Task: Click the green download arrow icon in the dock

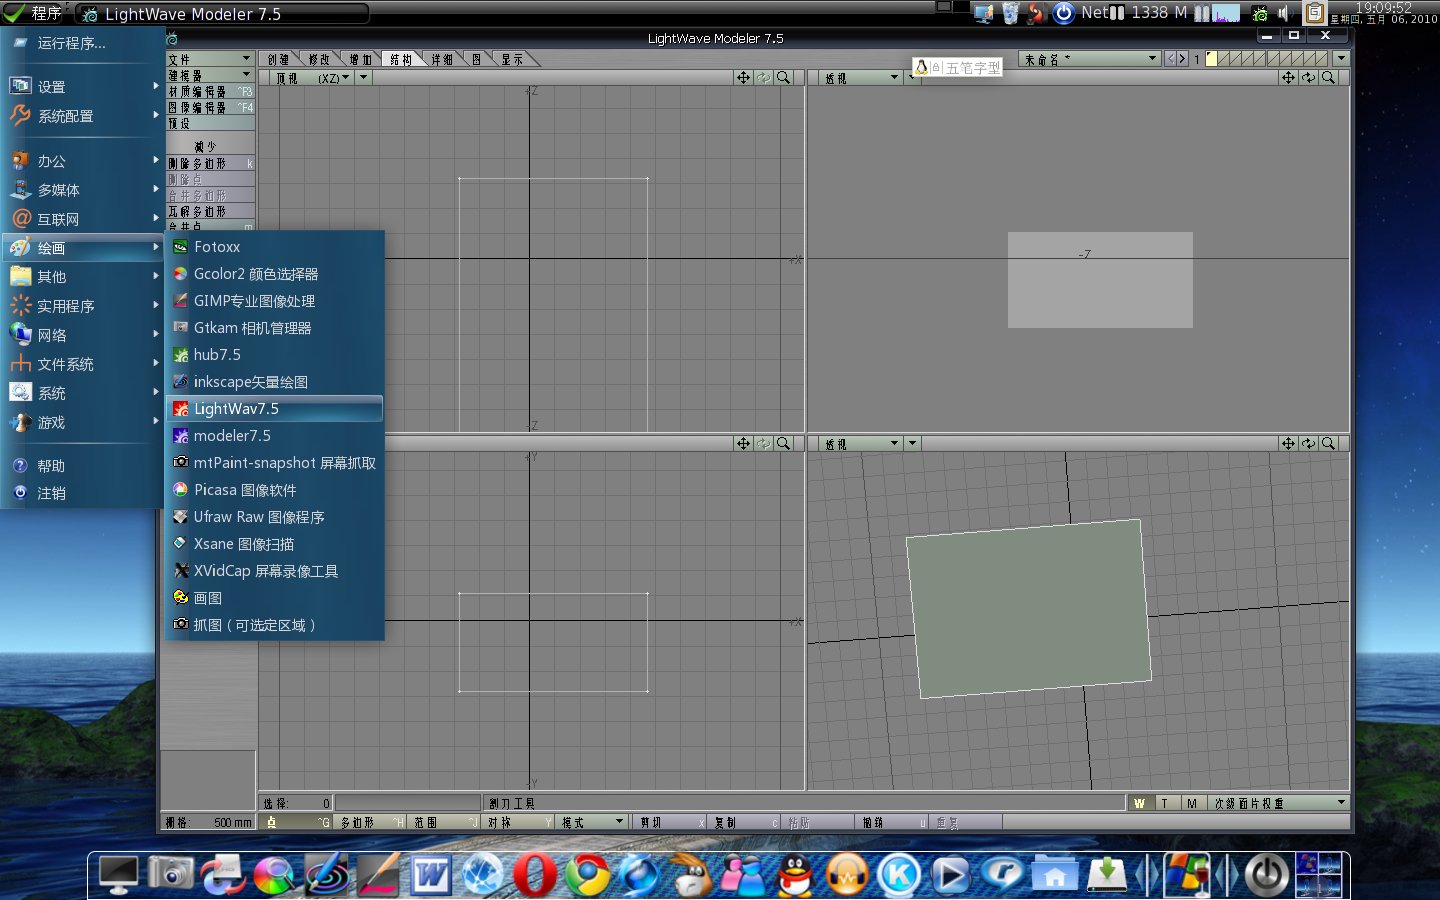Action: coord(1107,875)
